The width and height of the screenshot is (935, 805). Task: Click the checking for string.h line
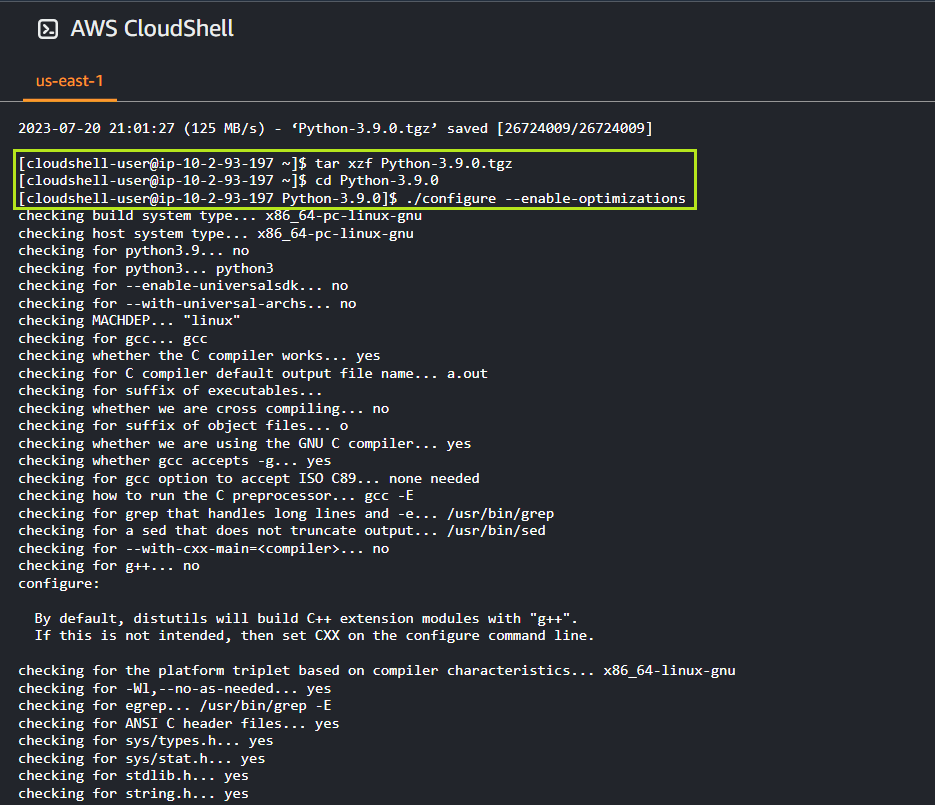click(133, 793)
